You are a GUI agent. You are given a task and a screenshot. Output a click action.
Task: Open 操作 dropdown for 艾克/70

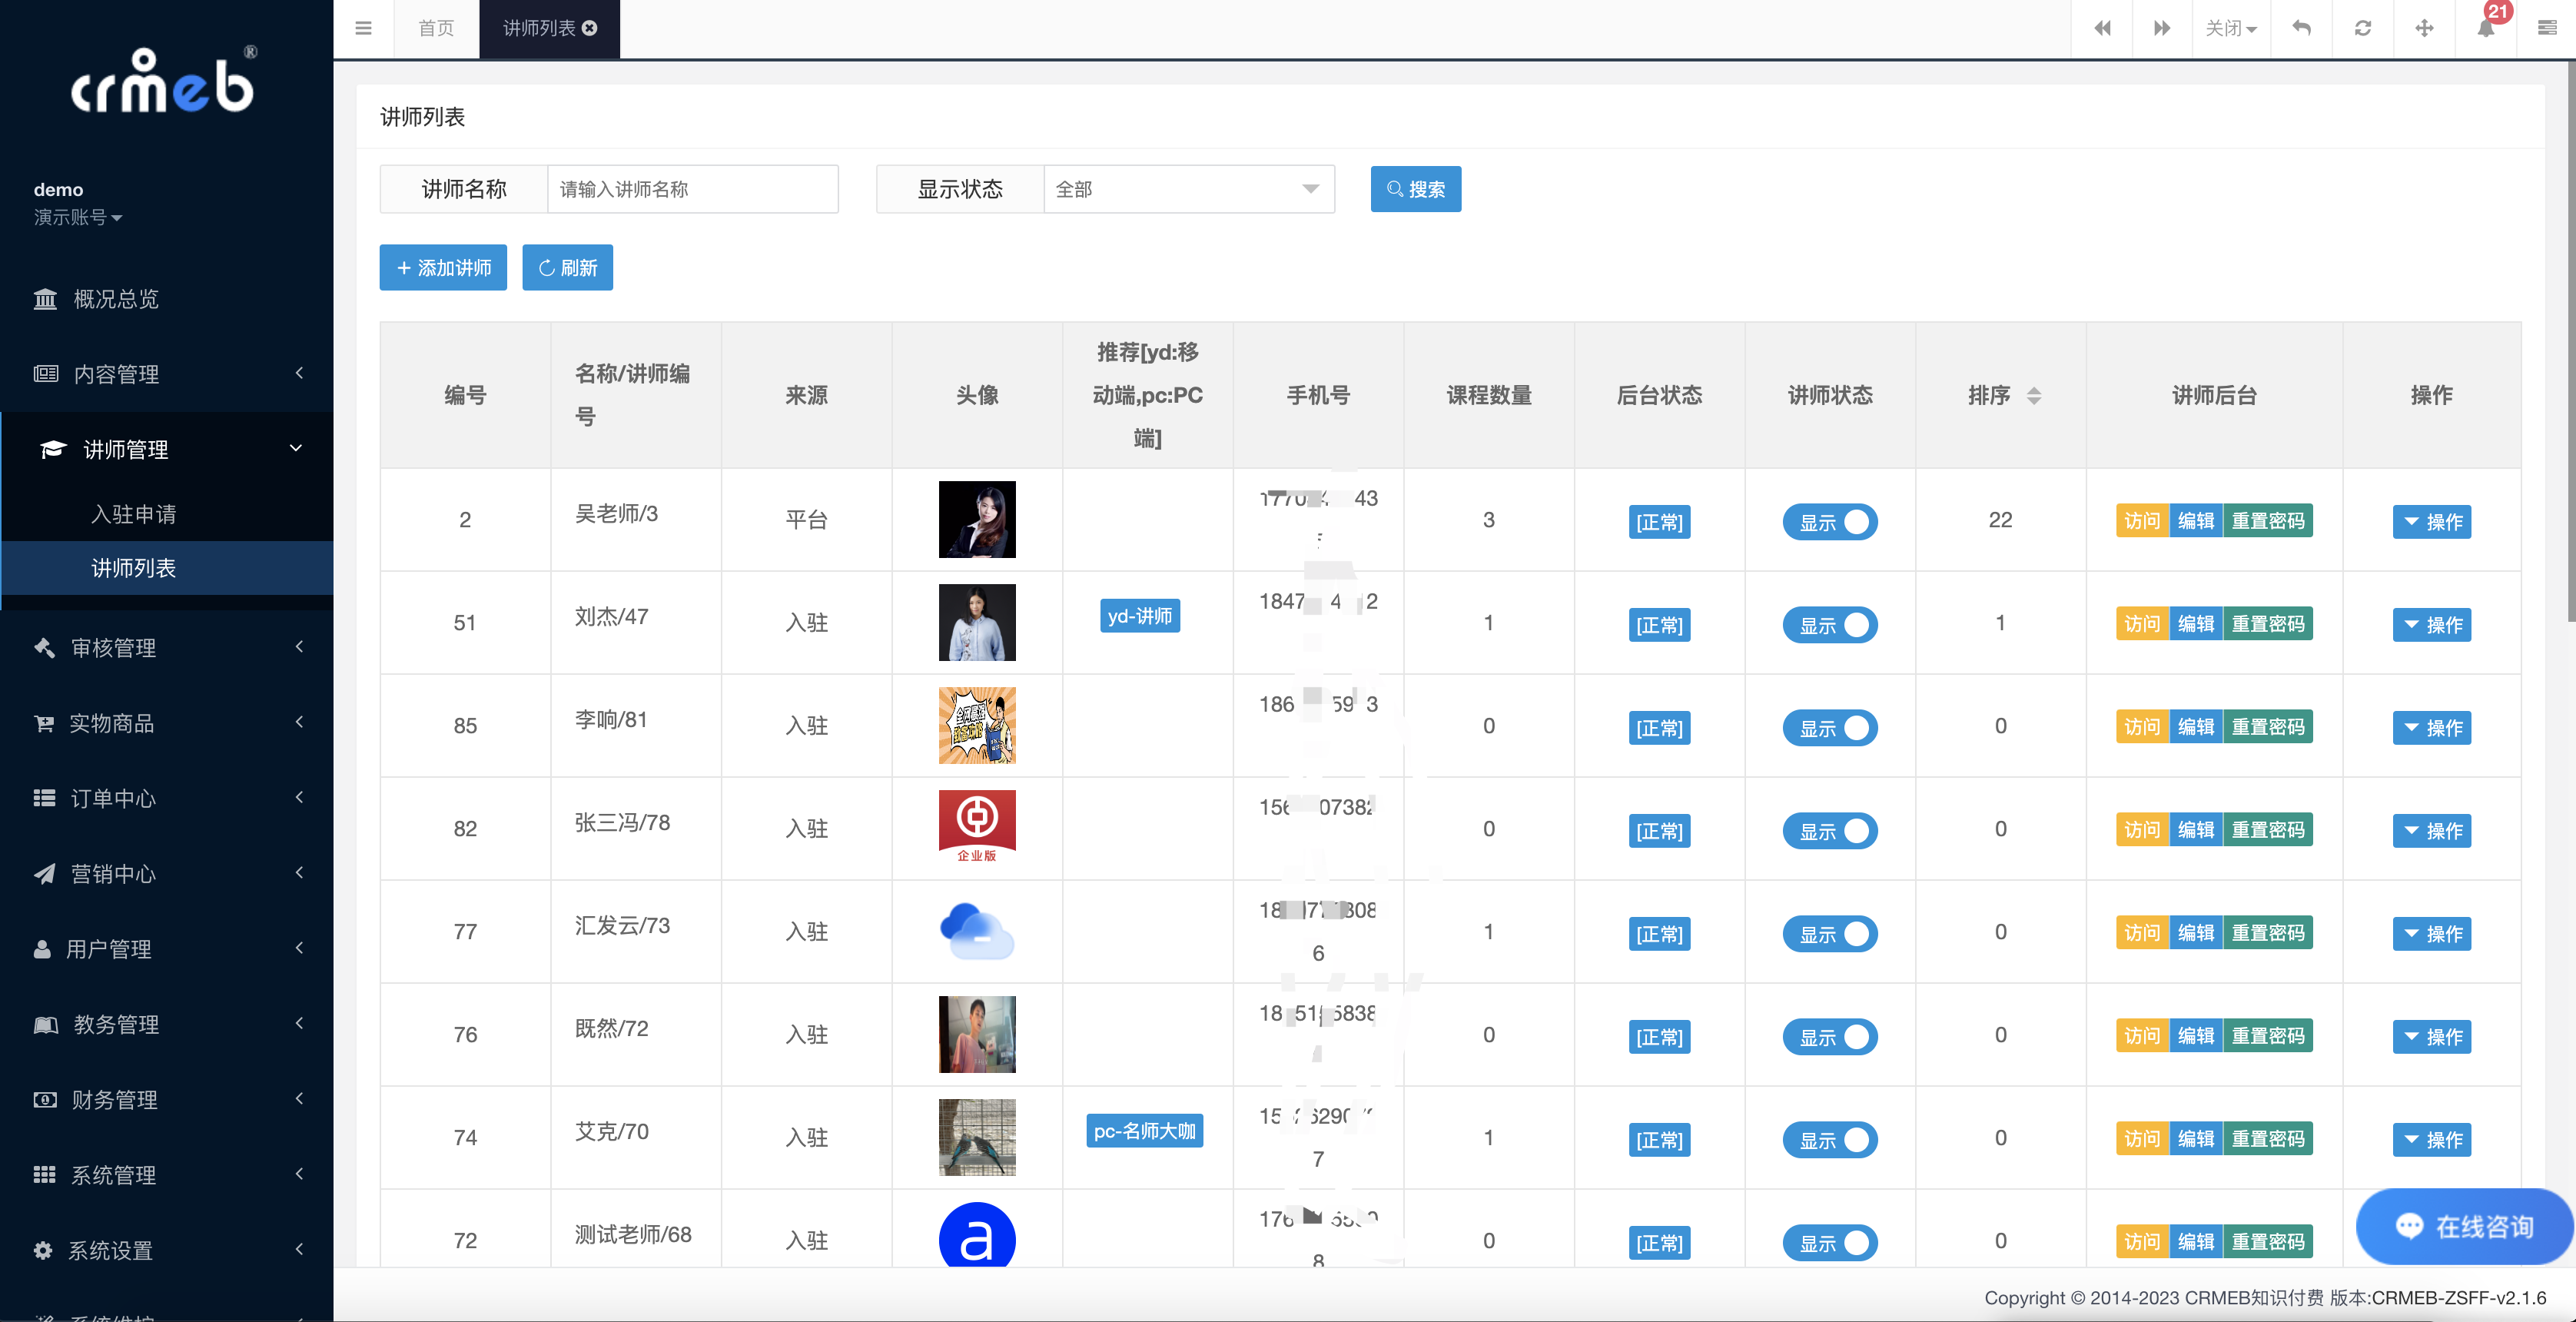pyautogui.click(x=2432, y=1140)
